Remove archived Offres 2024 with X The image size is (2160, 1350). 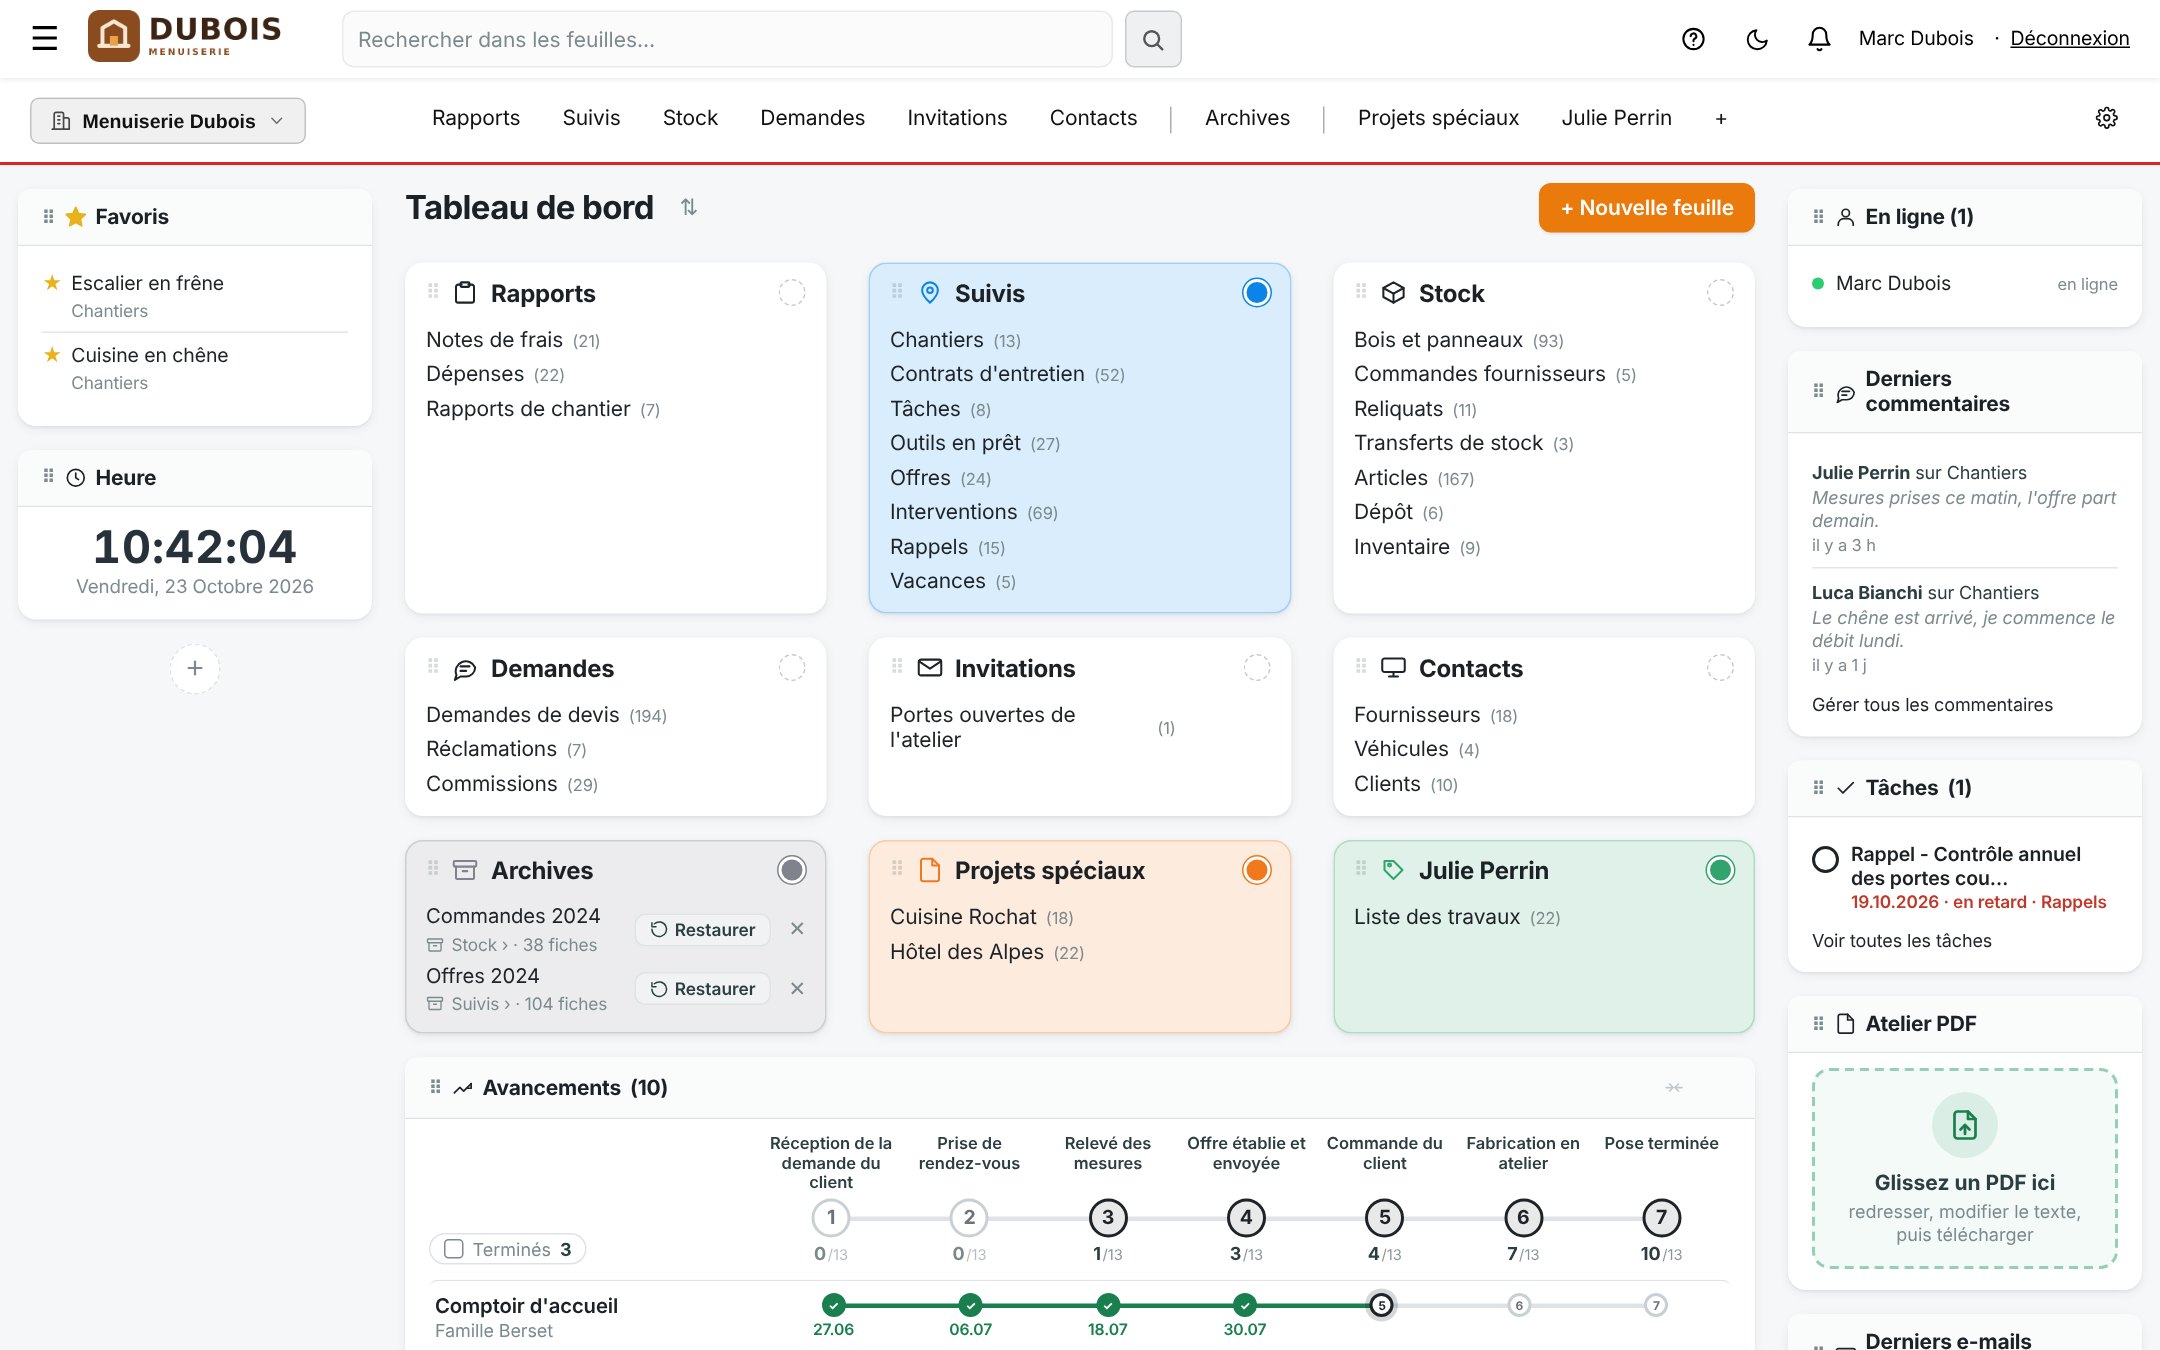797,988
